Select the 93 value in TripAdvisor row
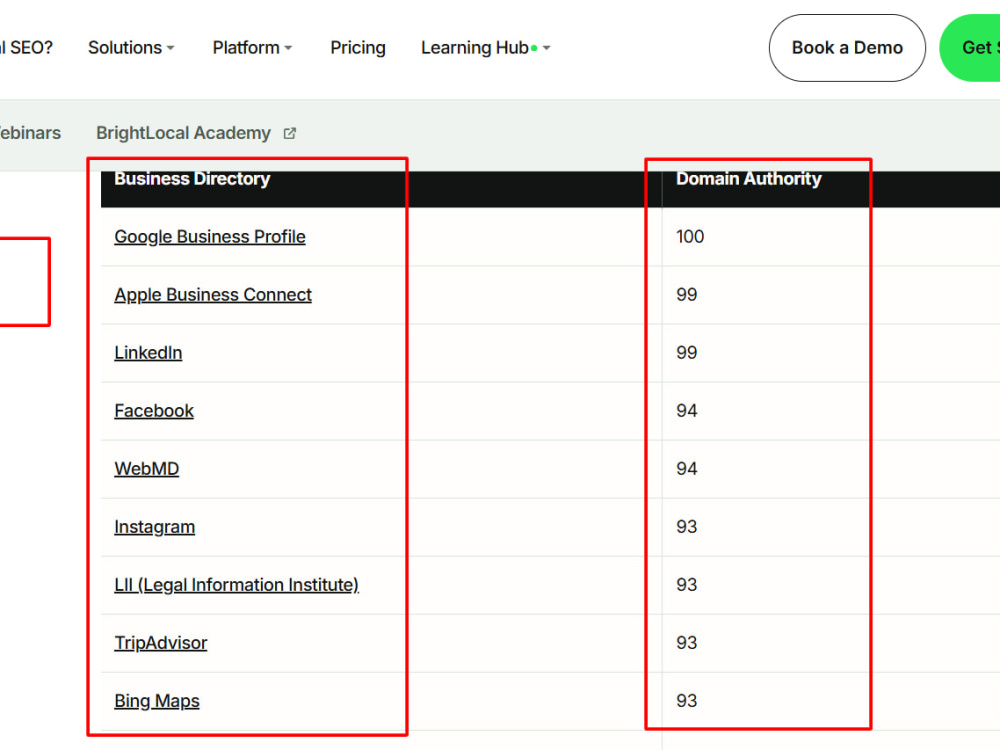The width and height of the screenshot is (1000, 750). [687, 643]
